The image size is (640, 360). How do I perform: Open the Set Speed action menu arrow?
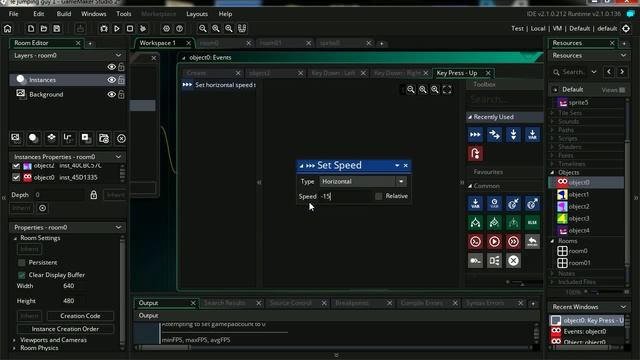pyautogui.click(x=397, y=165)
